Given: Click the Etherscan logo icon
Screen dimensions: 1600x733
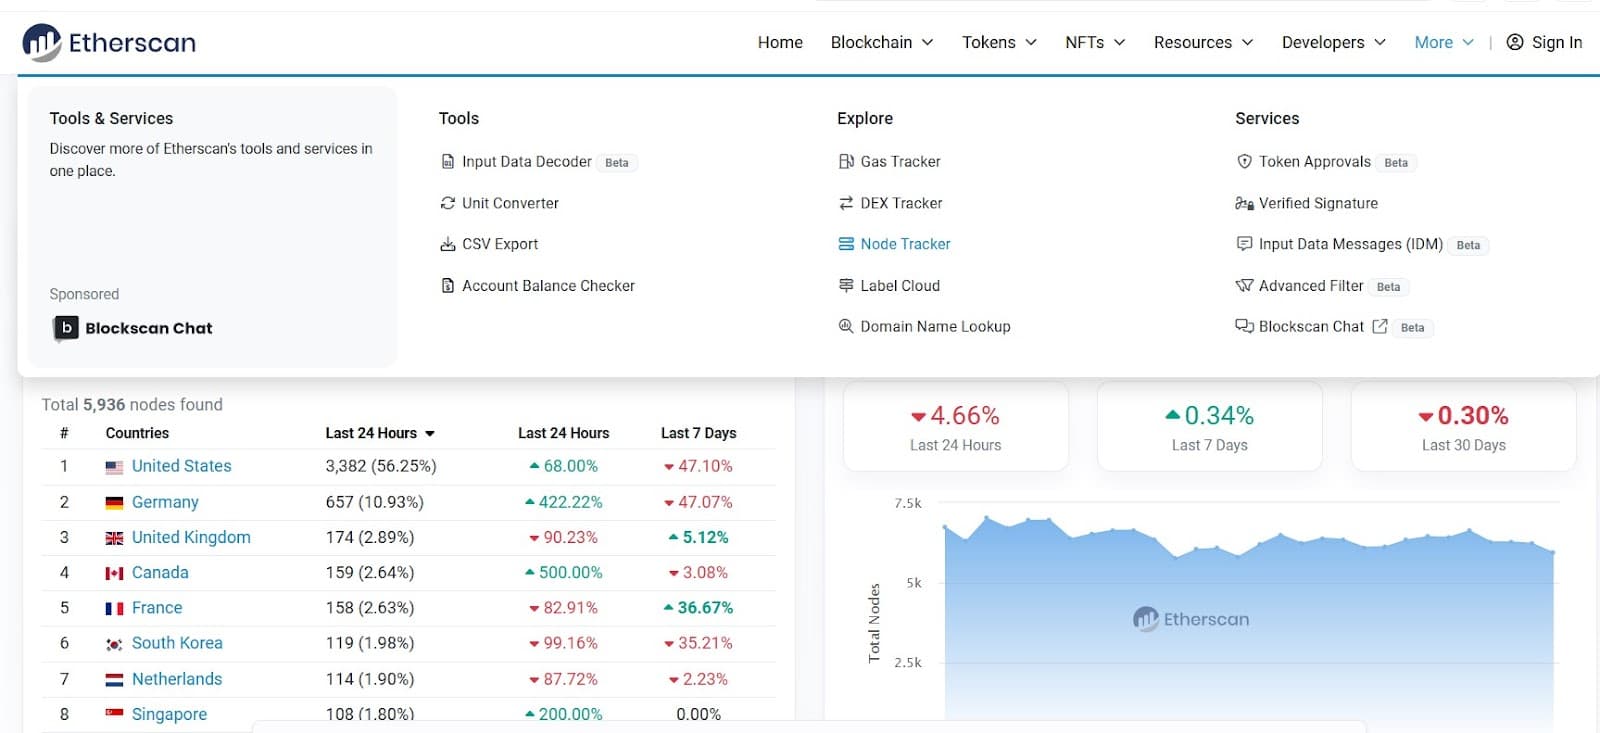Looking at the screenshot, I should pyautogui.click(x=42, y=42).
